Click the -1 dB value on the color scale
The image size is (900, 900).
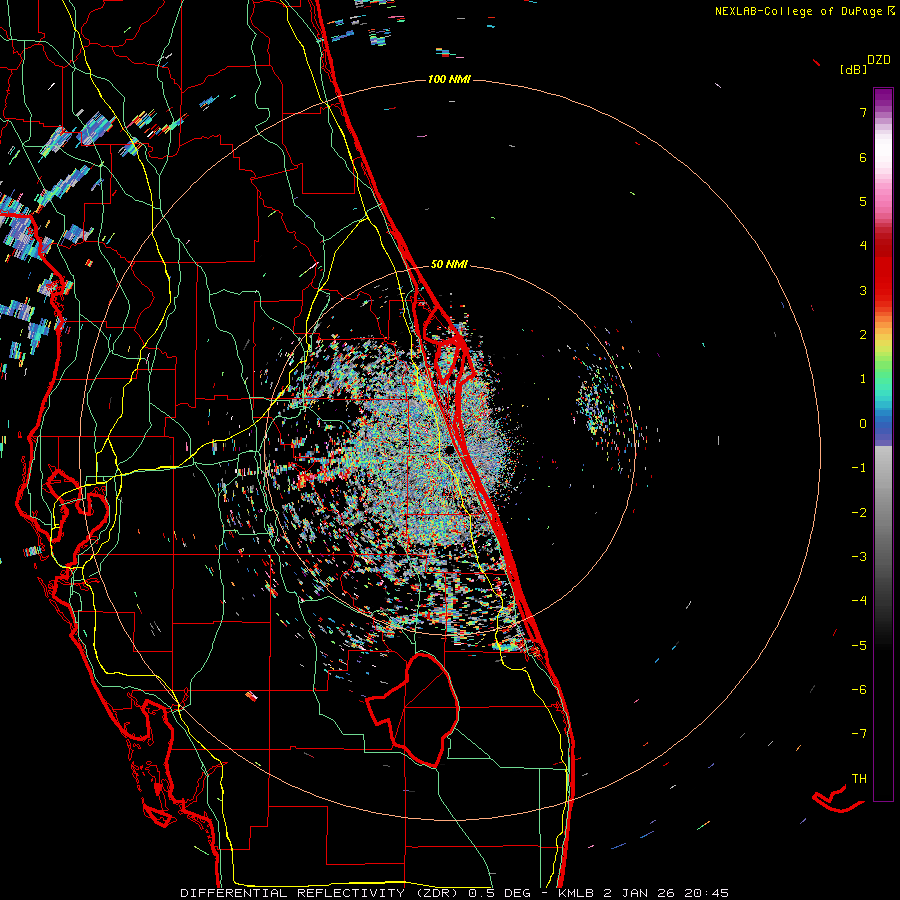(859, 468)
